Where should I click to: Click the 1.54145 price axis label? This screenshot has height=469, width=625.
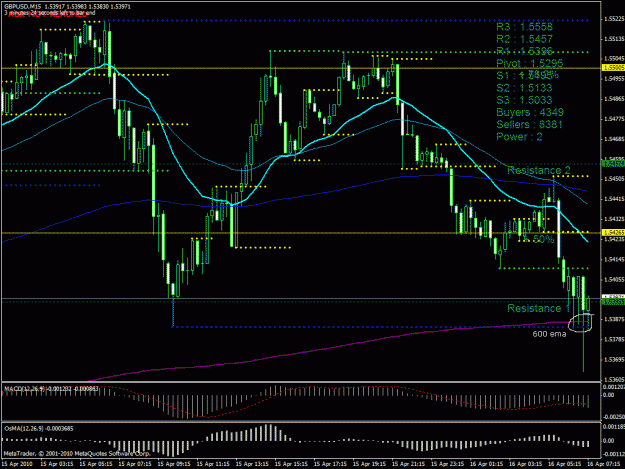(614, 259)
